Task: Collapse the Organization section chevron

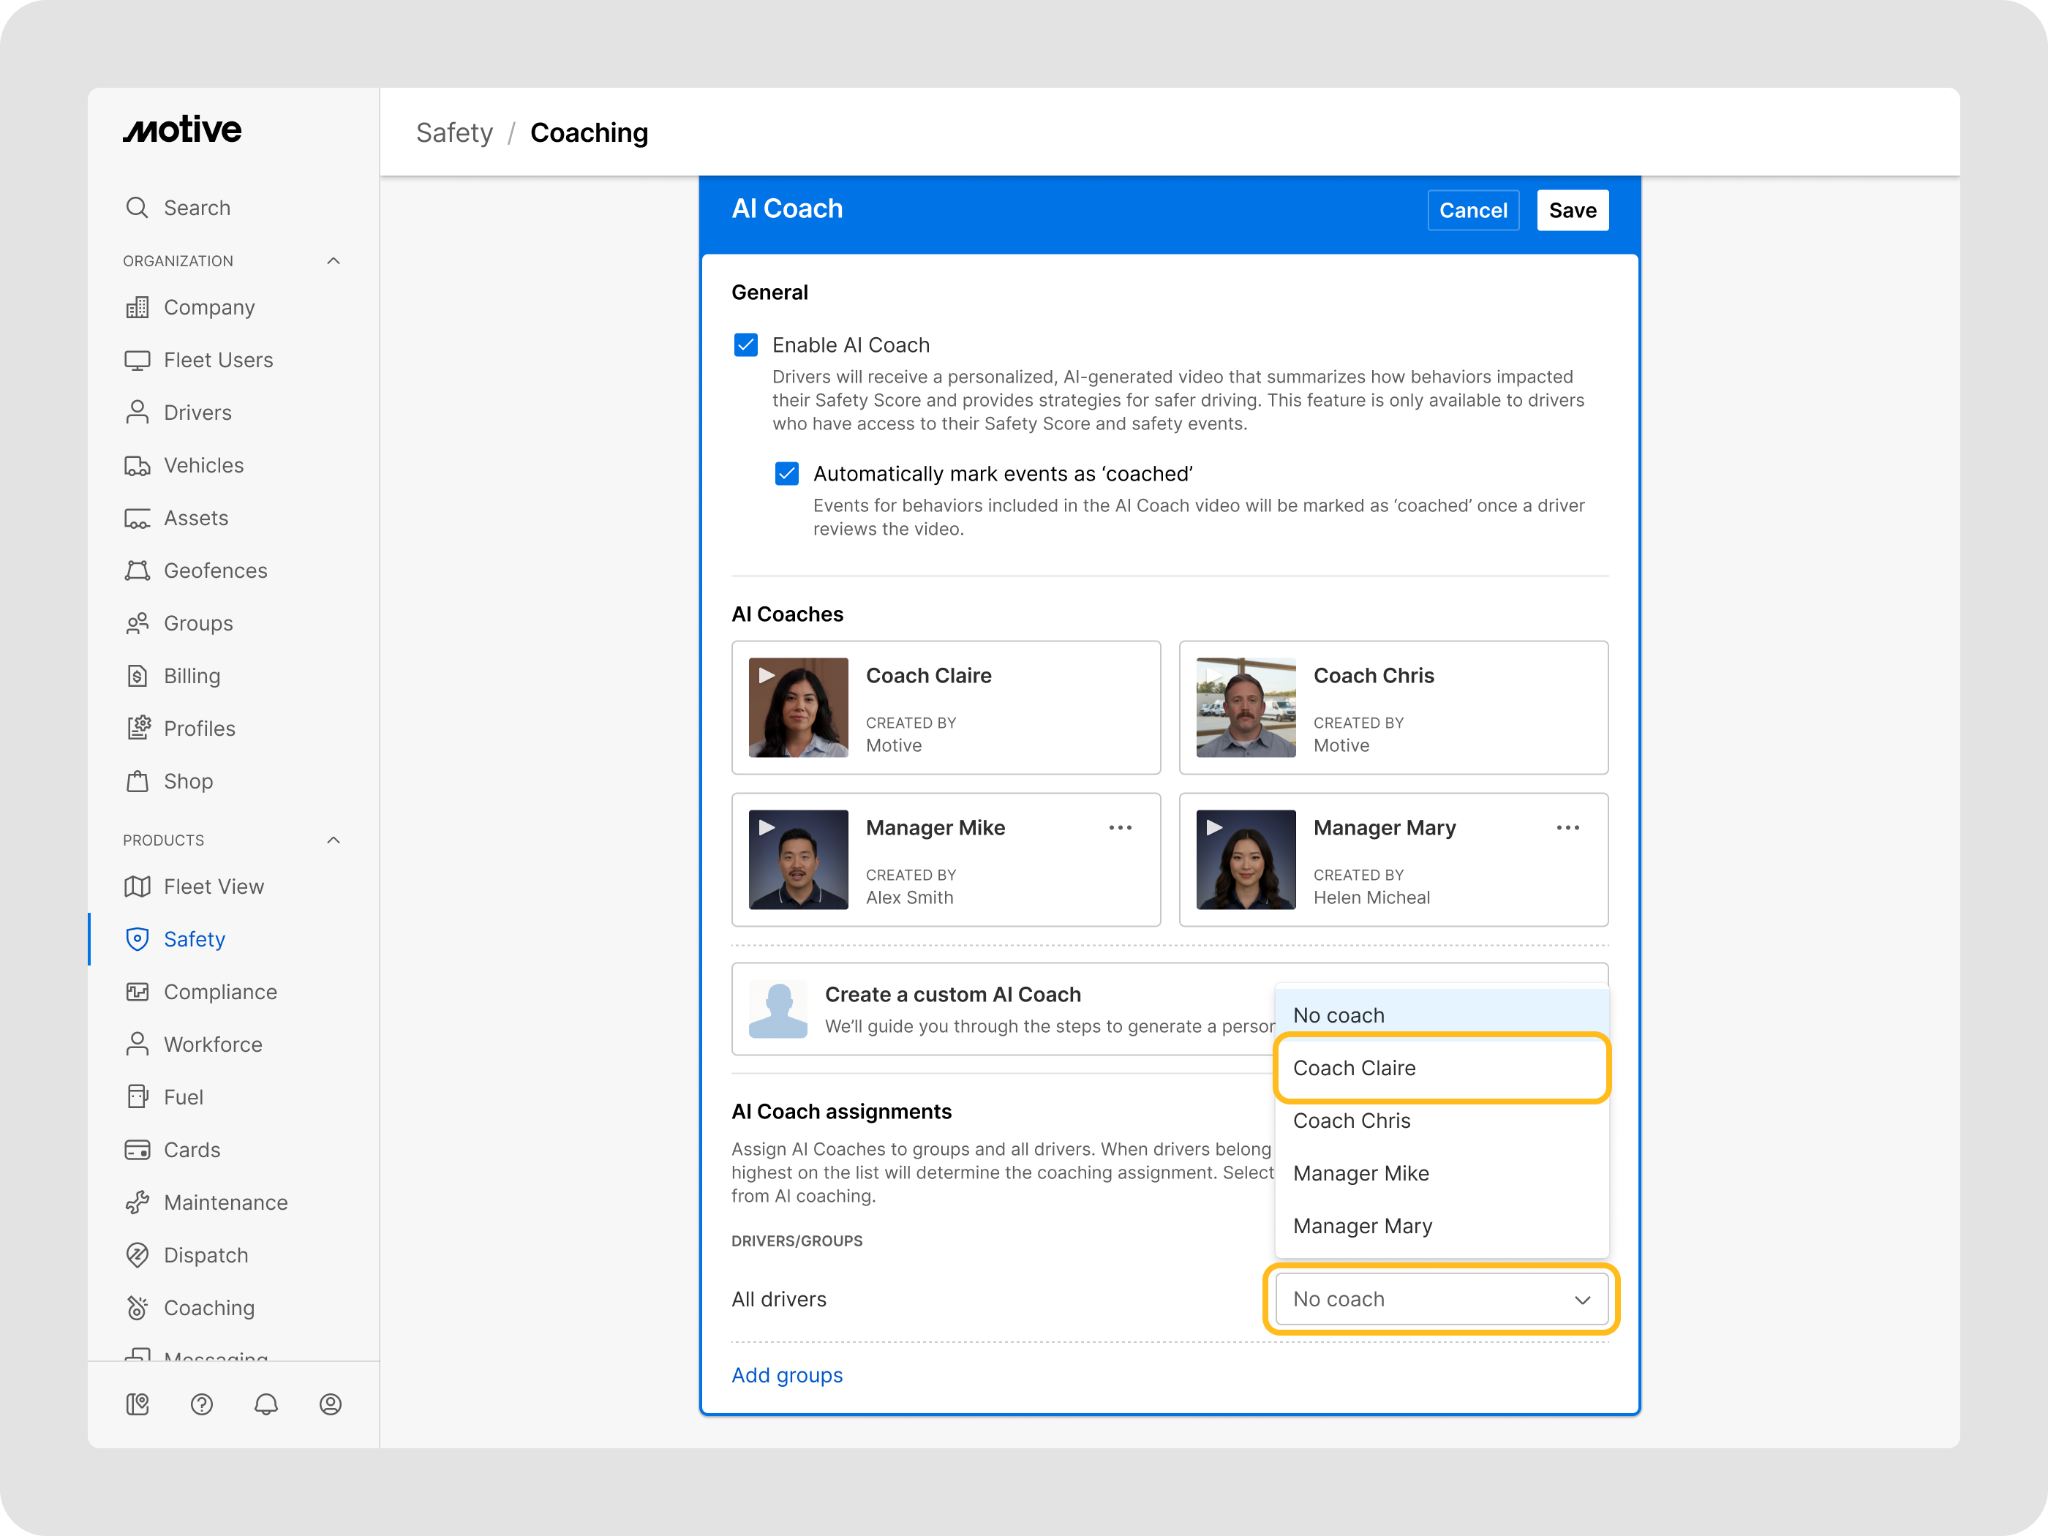Action: point(334,261)
